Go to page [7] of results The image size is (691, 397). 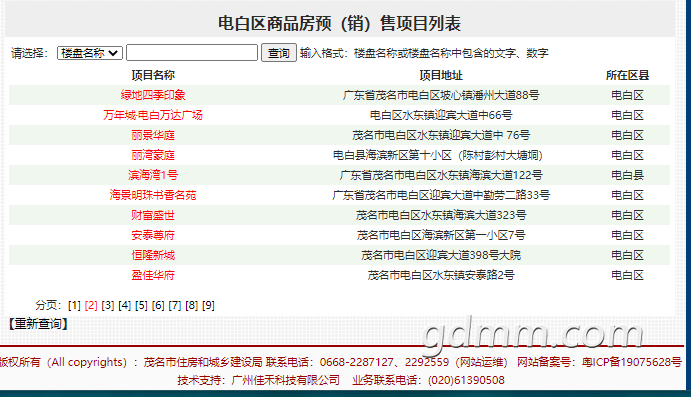point(175,305)
